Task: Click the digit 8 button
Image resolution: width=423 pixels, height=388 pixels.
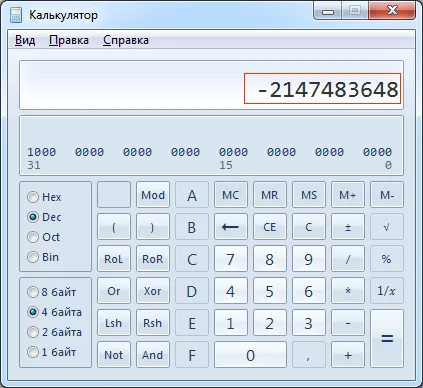Action: click(270, 259)
